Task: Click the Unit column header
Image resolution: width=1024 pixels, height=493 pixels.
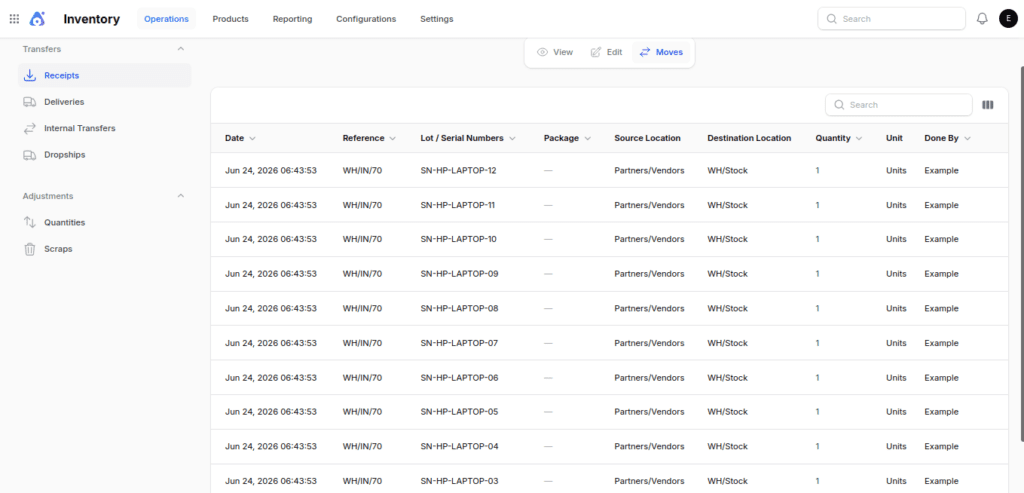Action: point(893,138)
